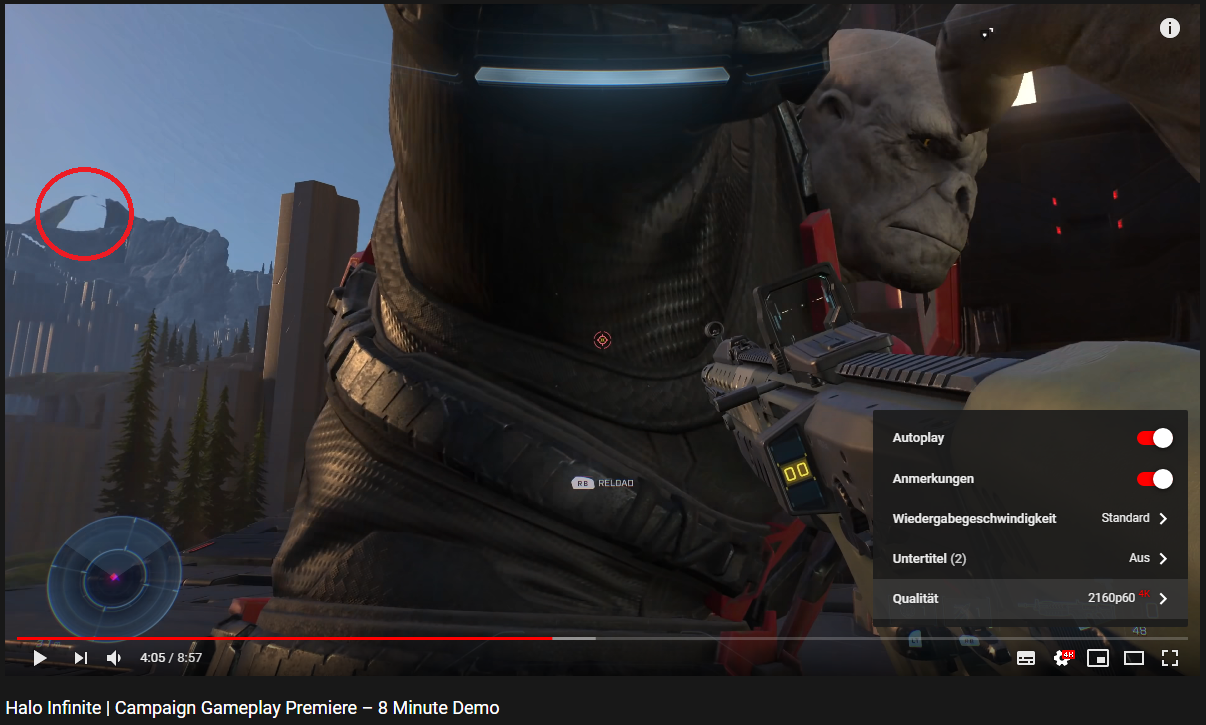Switch to theater mode

coord(1134,658)
